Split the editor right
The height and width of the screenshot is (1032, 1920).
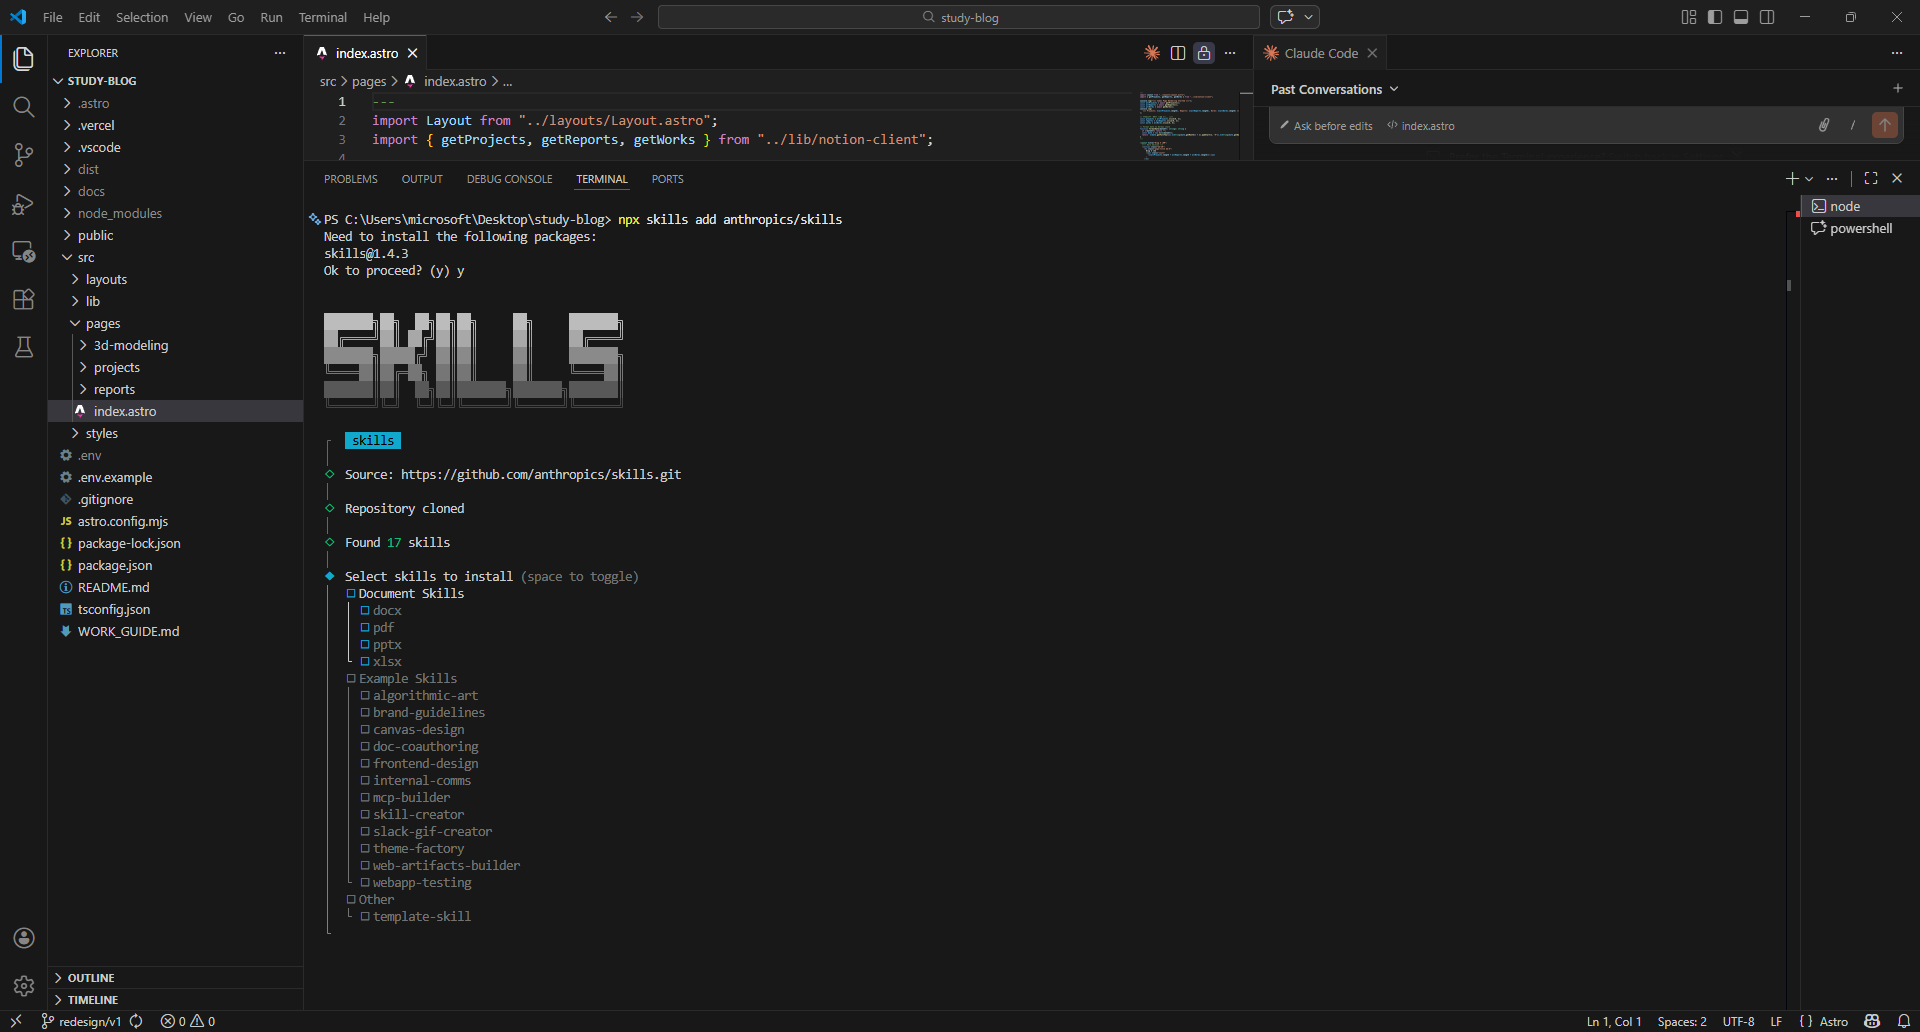(x=1178, y=53)
